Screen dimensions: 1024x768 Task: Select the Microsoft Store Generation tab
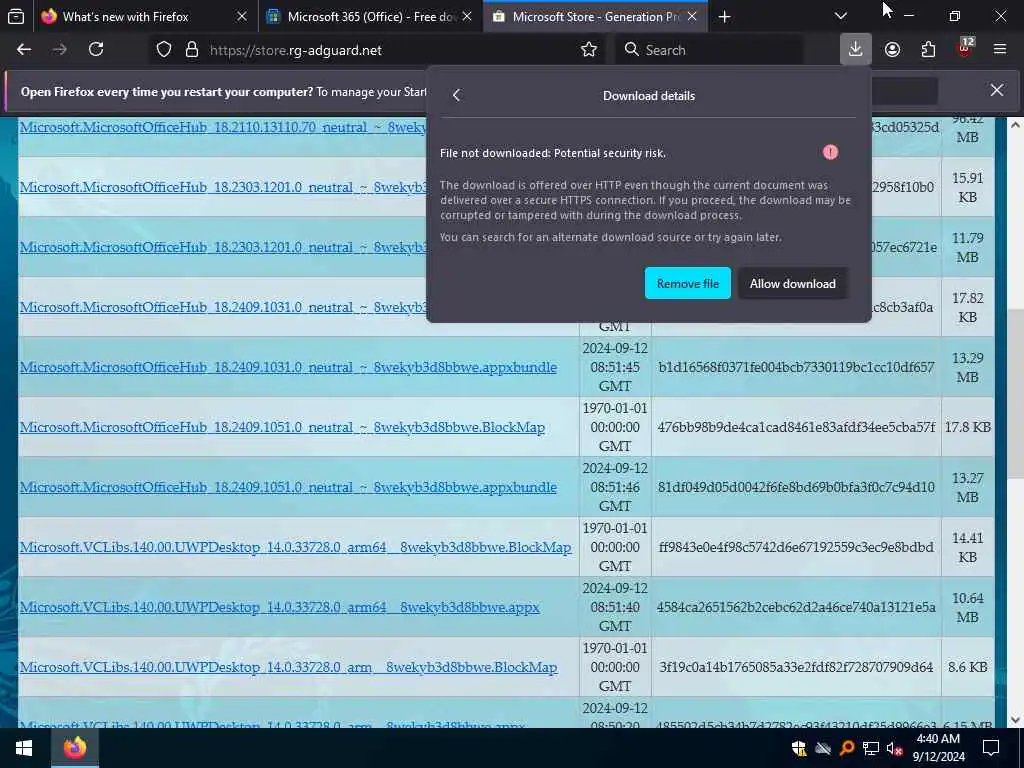pyautogui.click(x=595, y=16)
